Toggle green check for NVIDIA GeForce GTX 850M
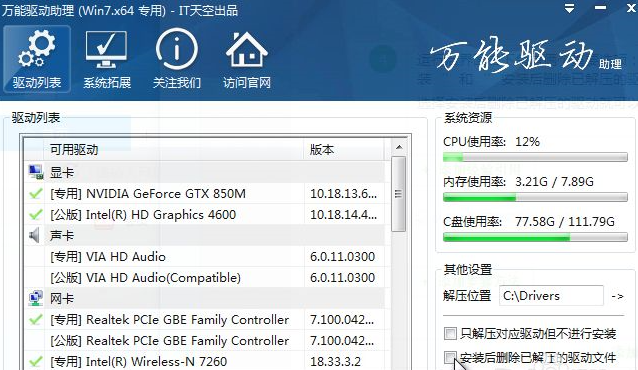This screenshot has width=638, height=370. [36, 193]
